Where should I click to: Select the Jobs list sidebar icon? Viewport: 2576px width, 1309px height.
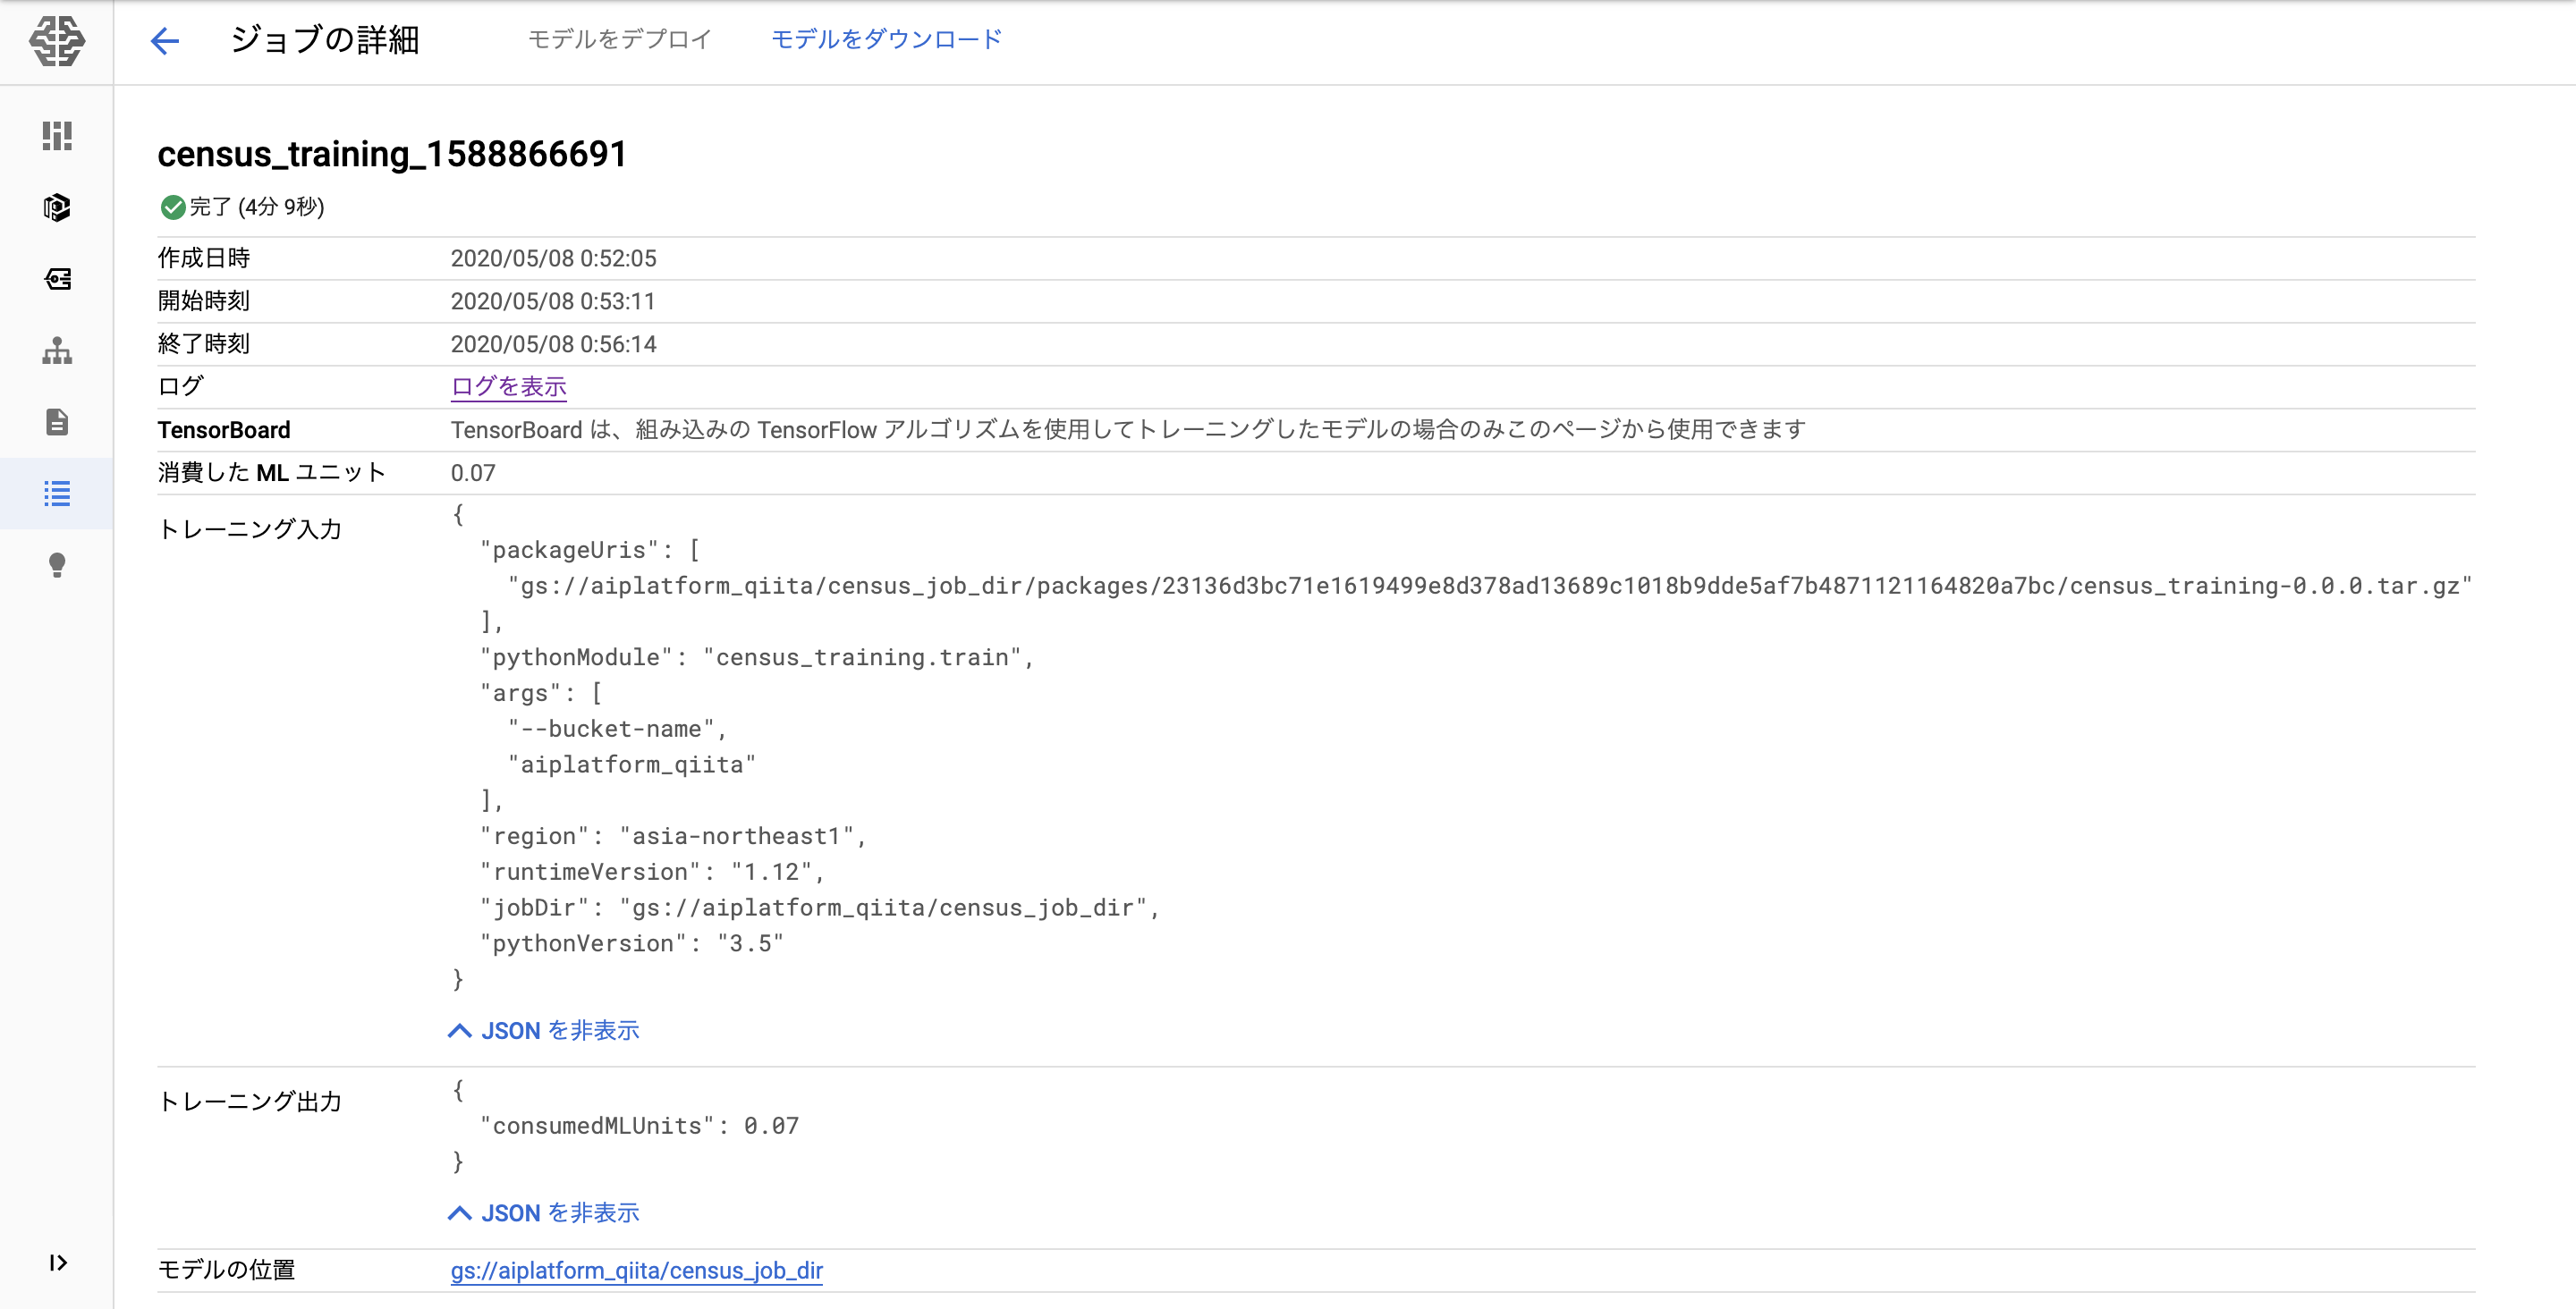click(x=57, y=494)
